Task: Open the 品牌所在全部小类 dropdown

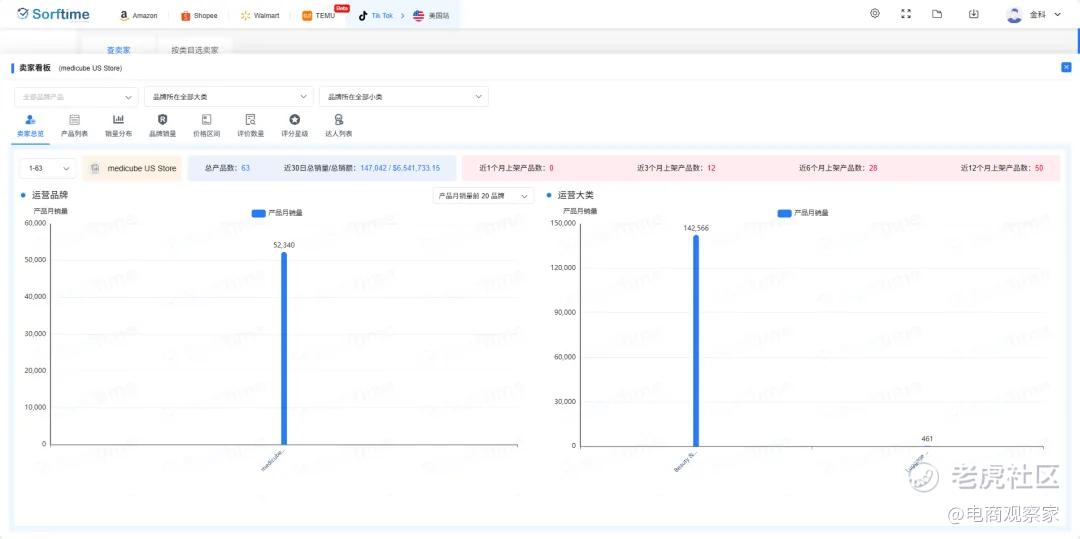Action: 404,96
